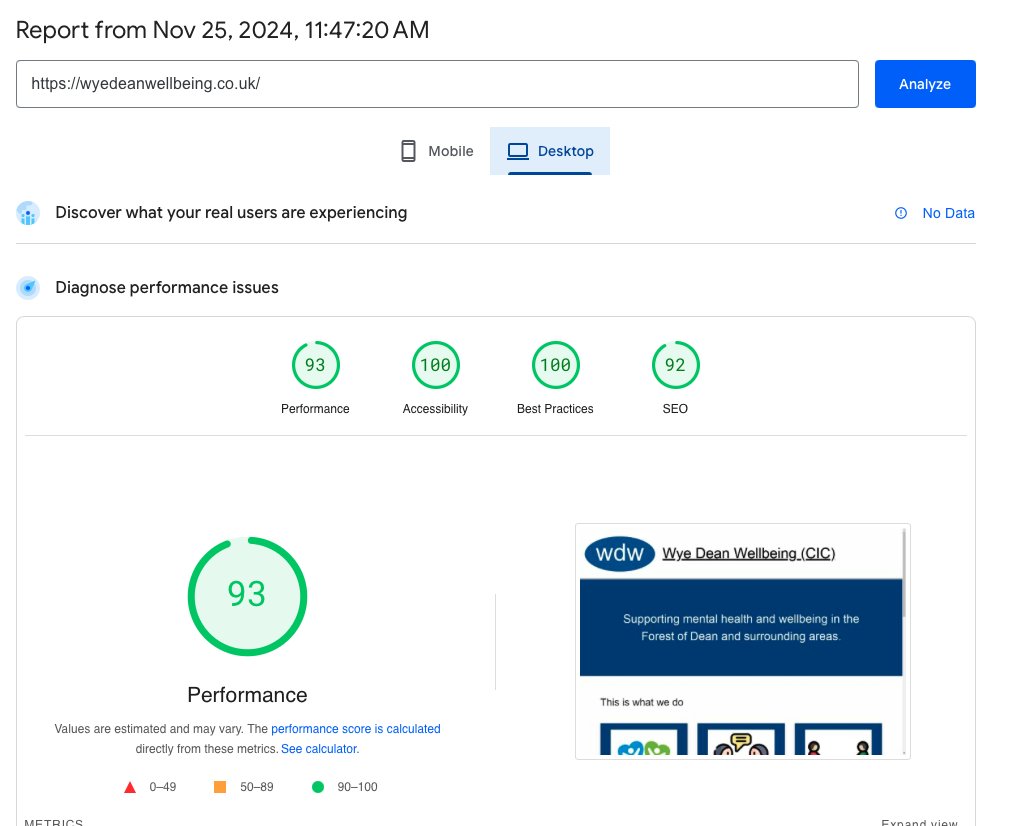This screenshot has width=1033, height=826.
Task: Open the performance score is calculated link
Action: [x=356, y=729]
